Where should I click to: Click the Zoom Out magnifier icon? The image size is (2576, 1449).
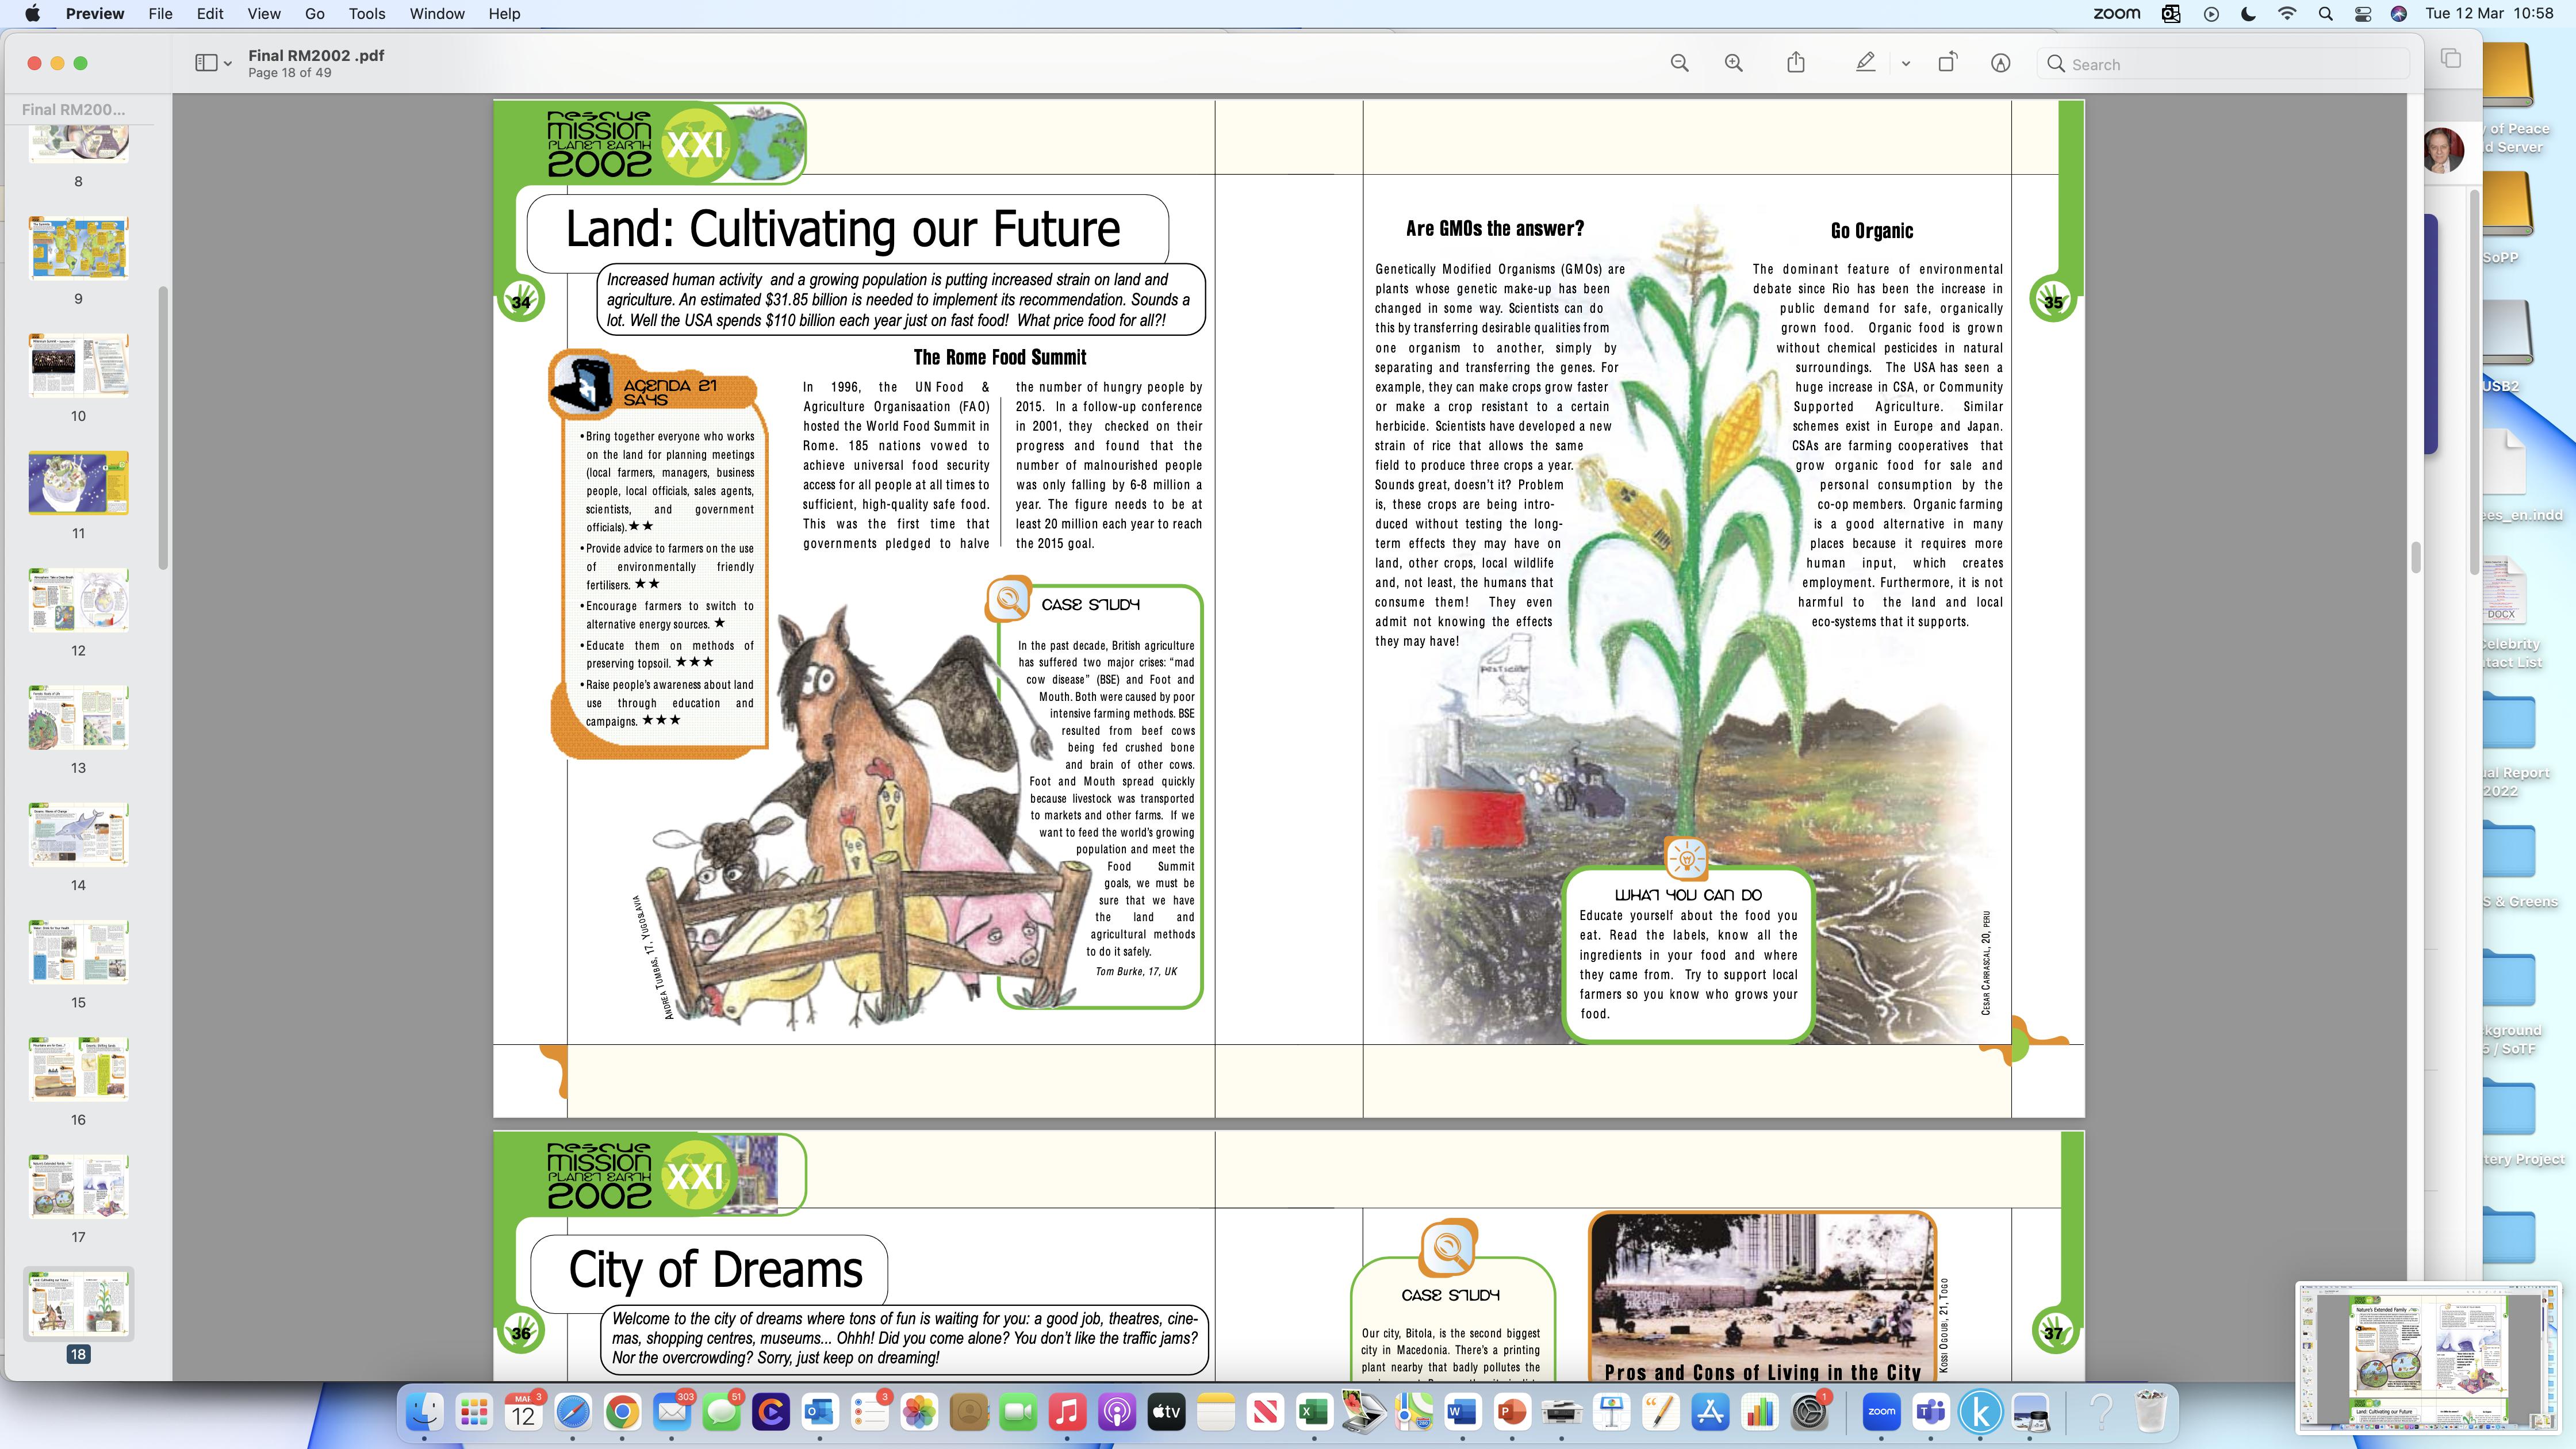1679,64
